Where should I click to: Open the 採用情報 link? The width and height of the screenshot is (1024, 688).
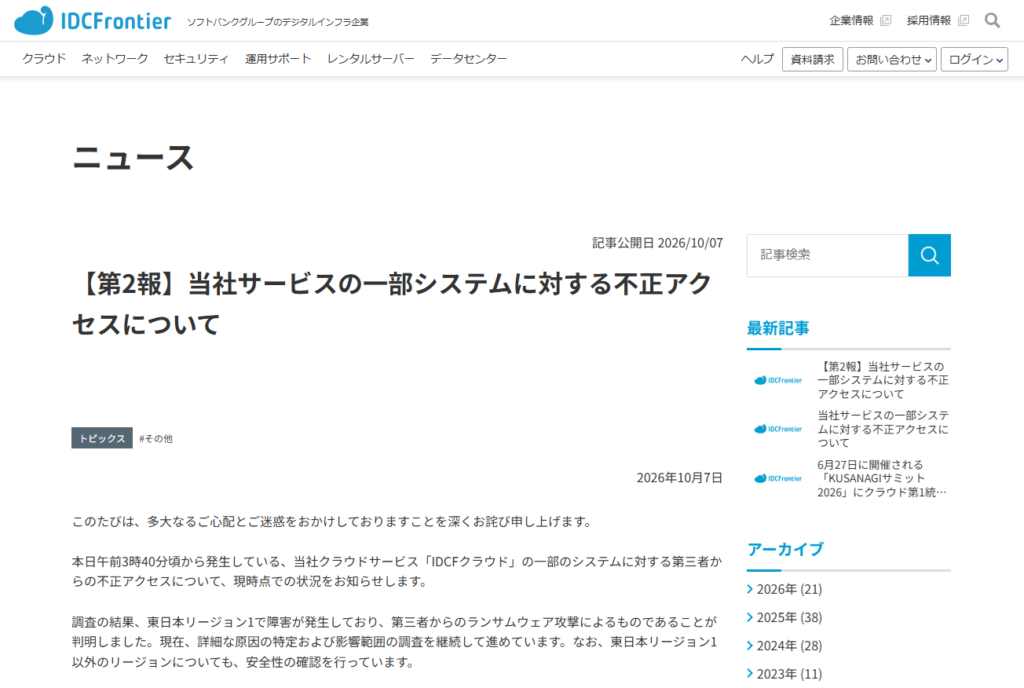click(x=929, y=21)
